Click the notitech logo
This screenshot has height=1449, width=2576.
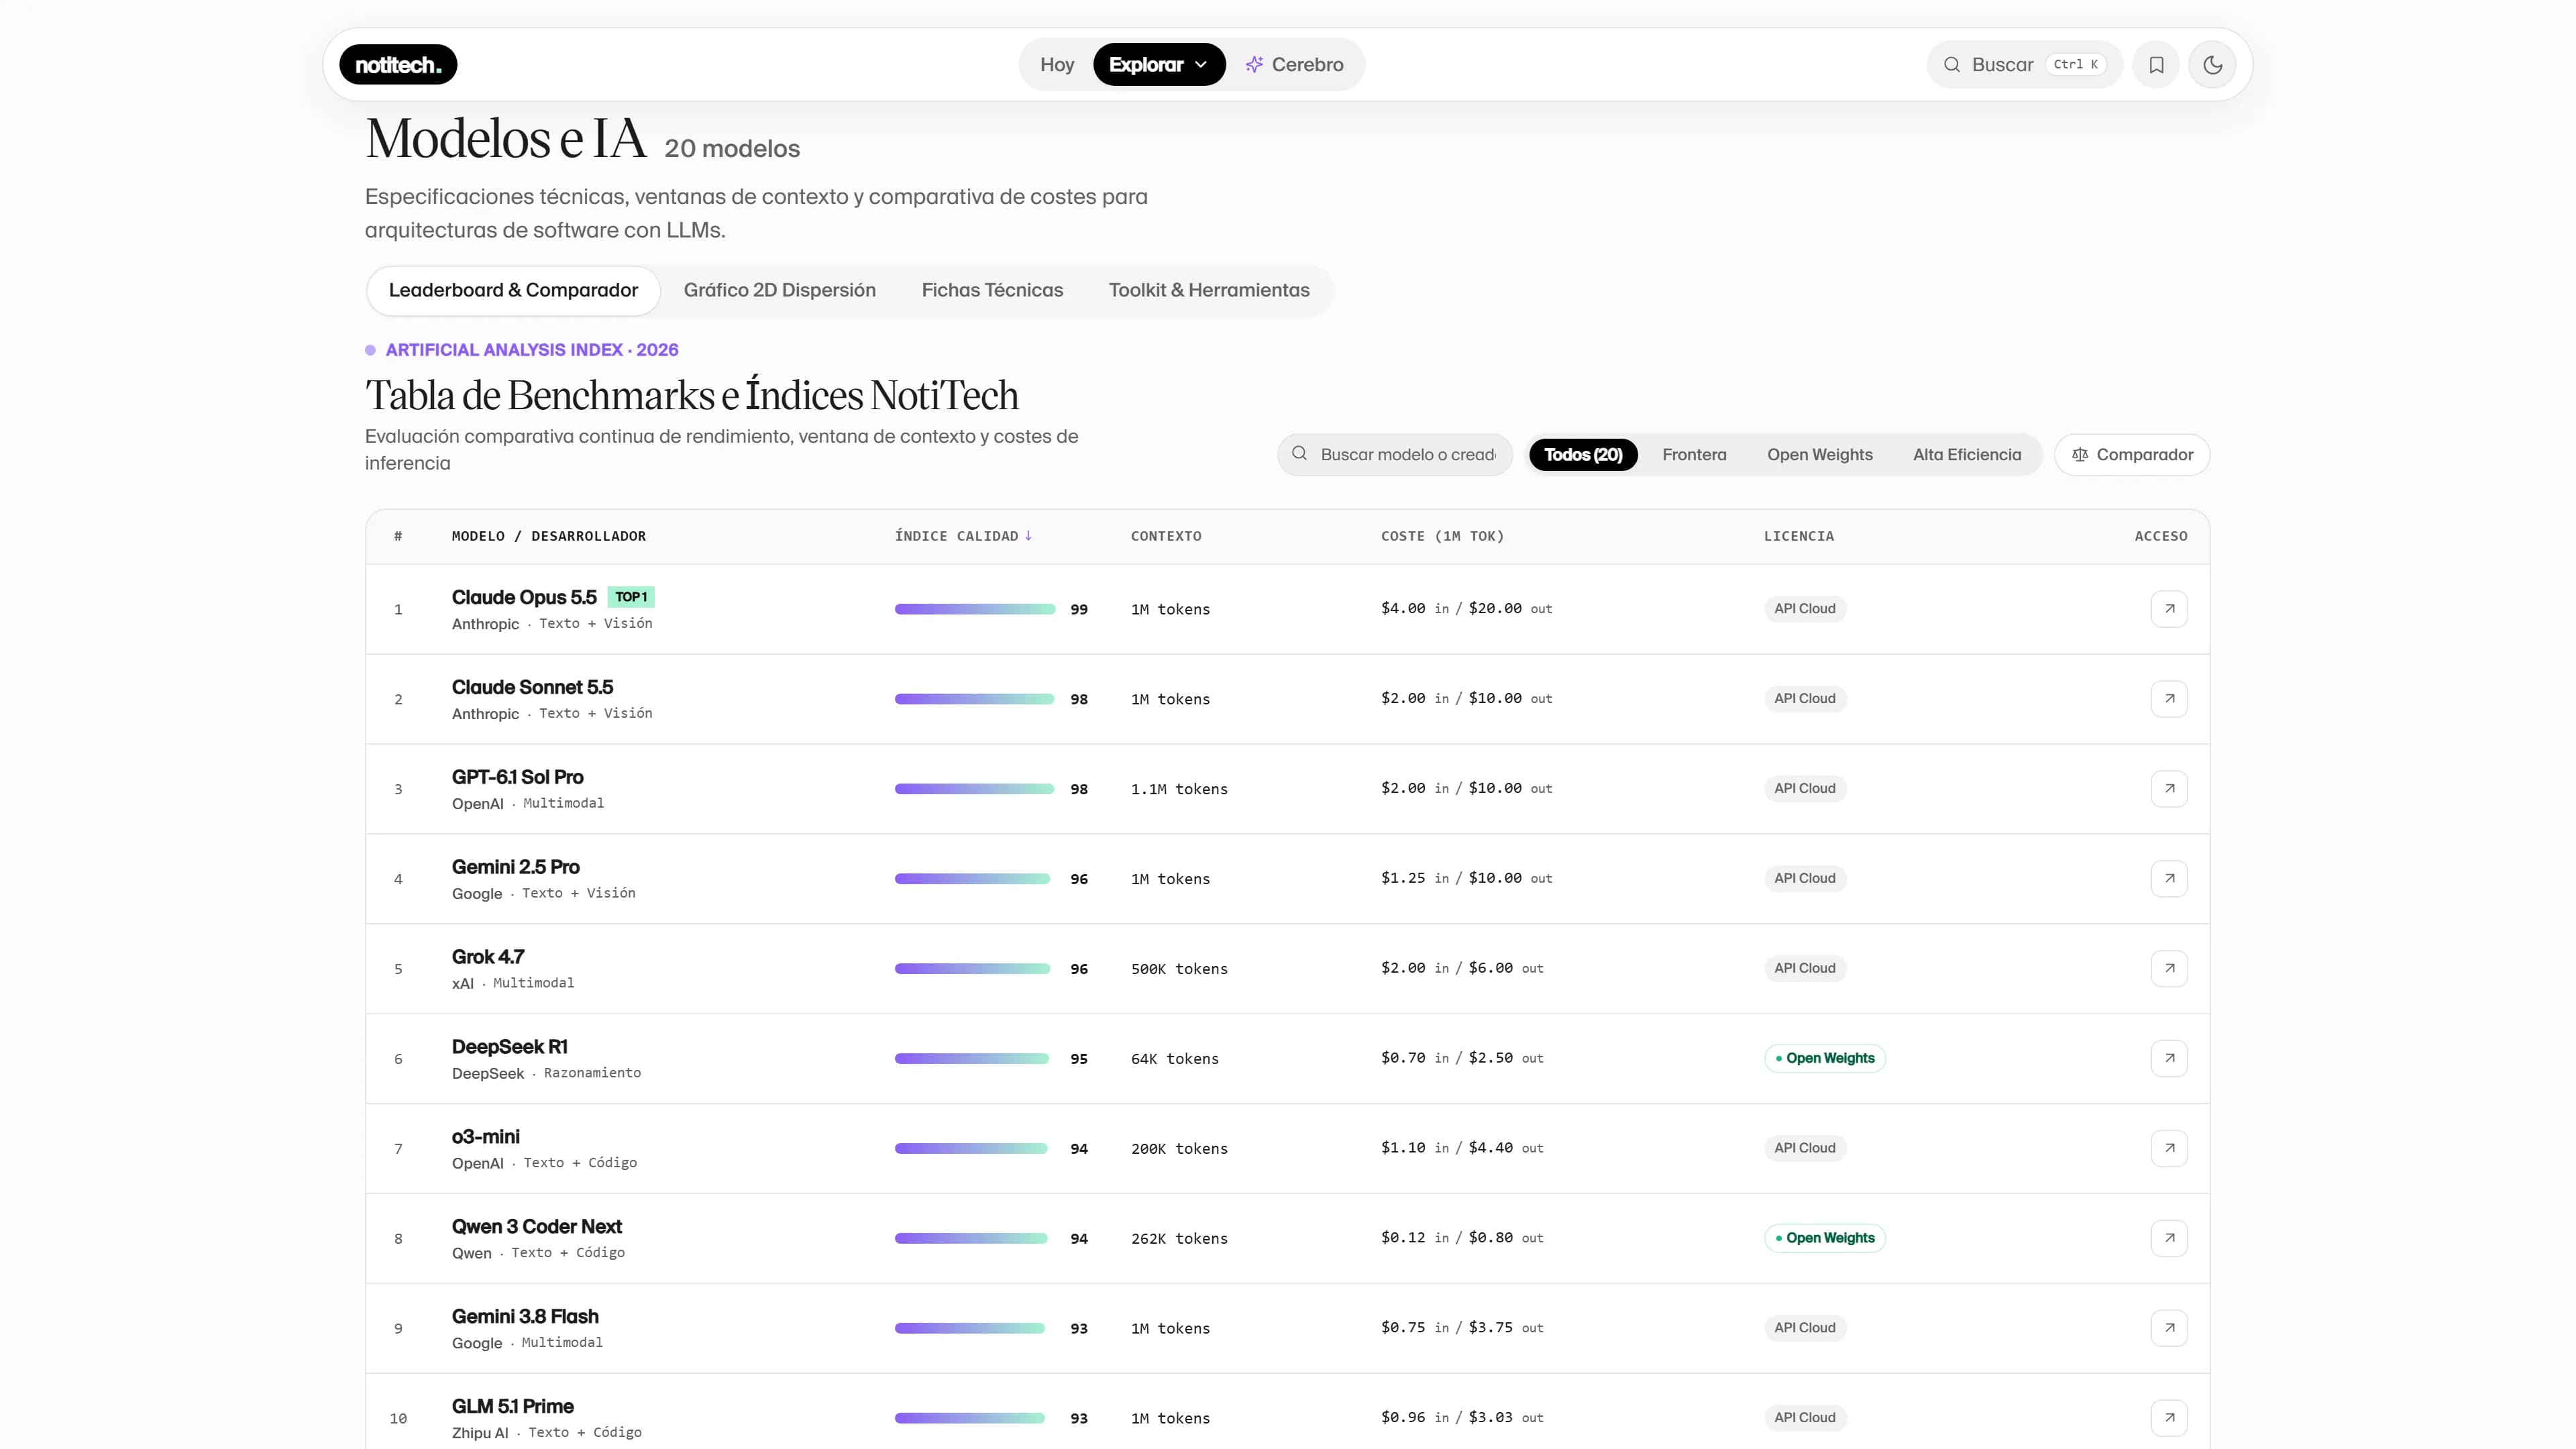click(x=398, y=65)
